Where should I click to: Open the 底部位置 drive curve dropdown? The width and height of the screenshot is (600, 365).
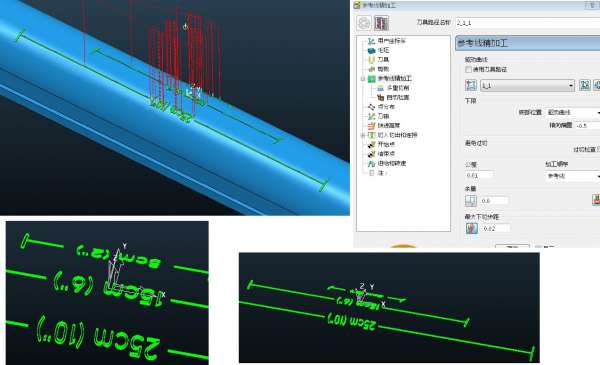coord(573,112)
